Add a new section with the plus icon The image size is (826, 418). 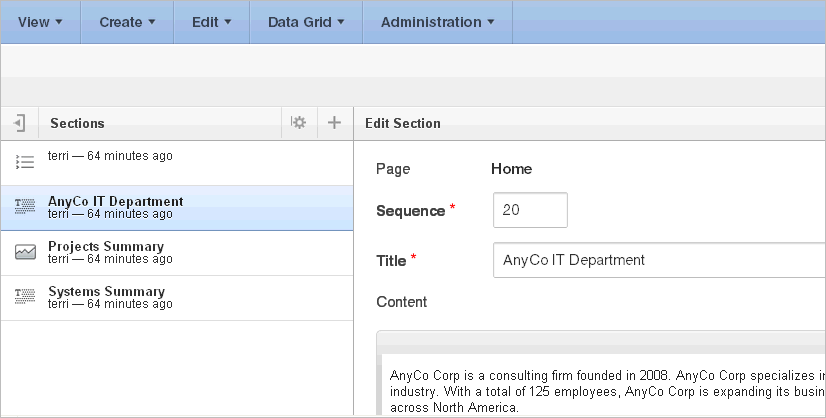(334, 123)
